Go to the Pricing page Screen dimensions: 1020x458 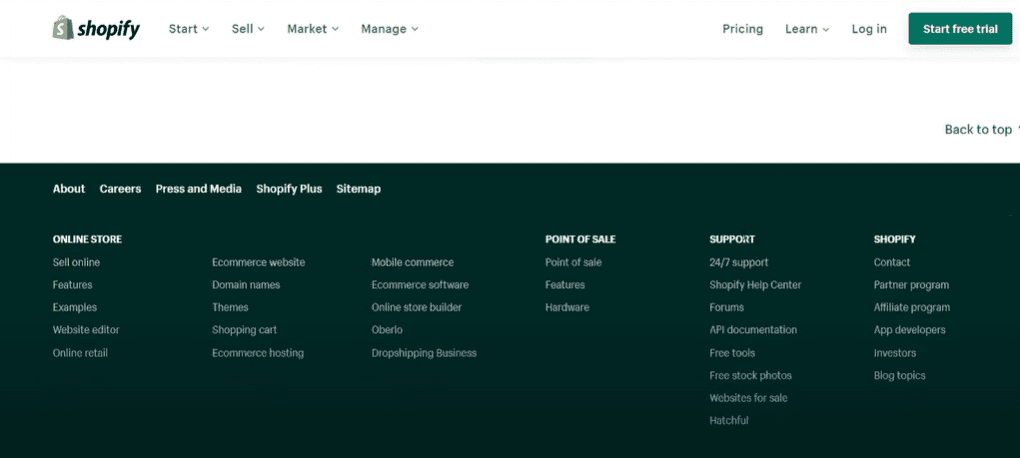742,29
